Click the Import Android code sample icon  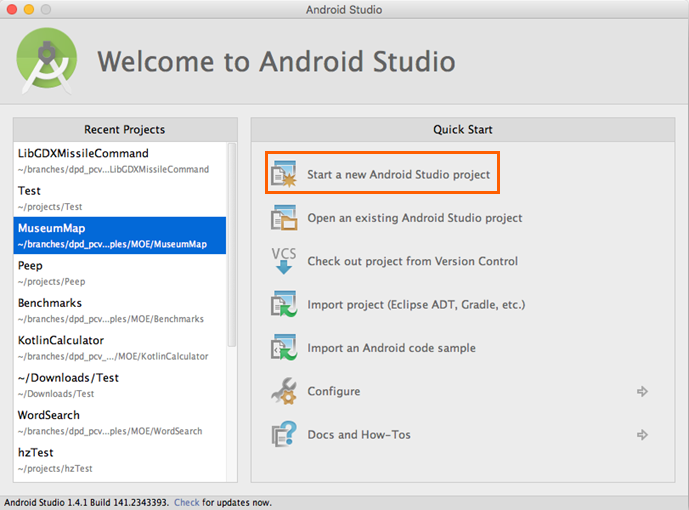[x=283, y=347]
